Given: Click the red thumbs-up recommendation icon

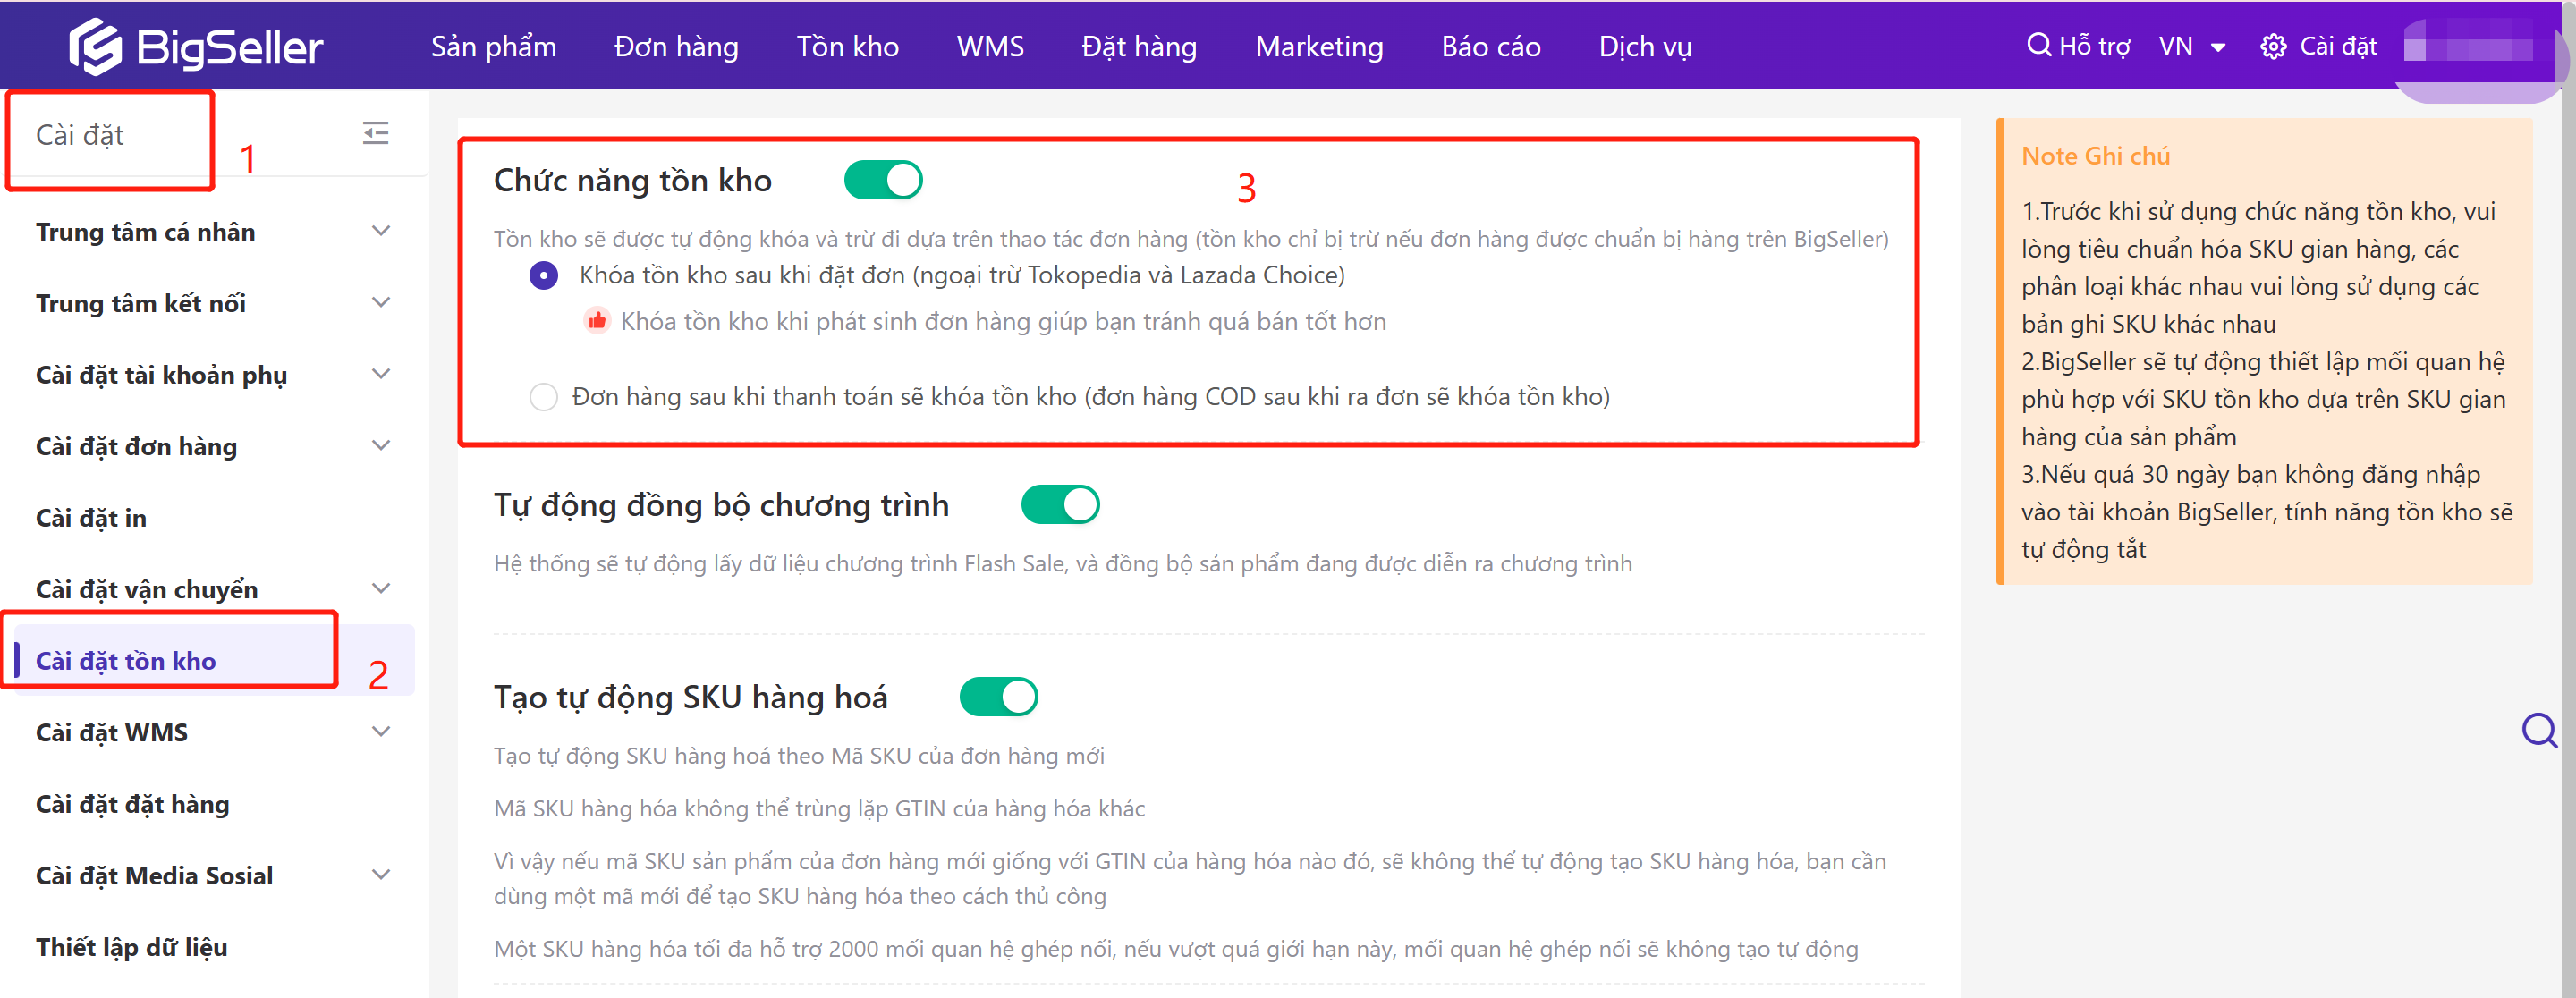Looking at the screenshot, I should coord(597,321).
